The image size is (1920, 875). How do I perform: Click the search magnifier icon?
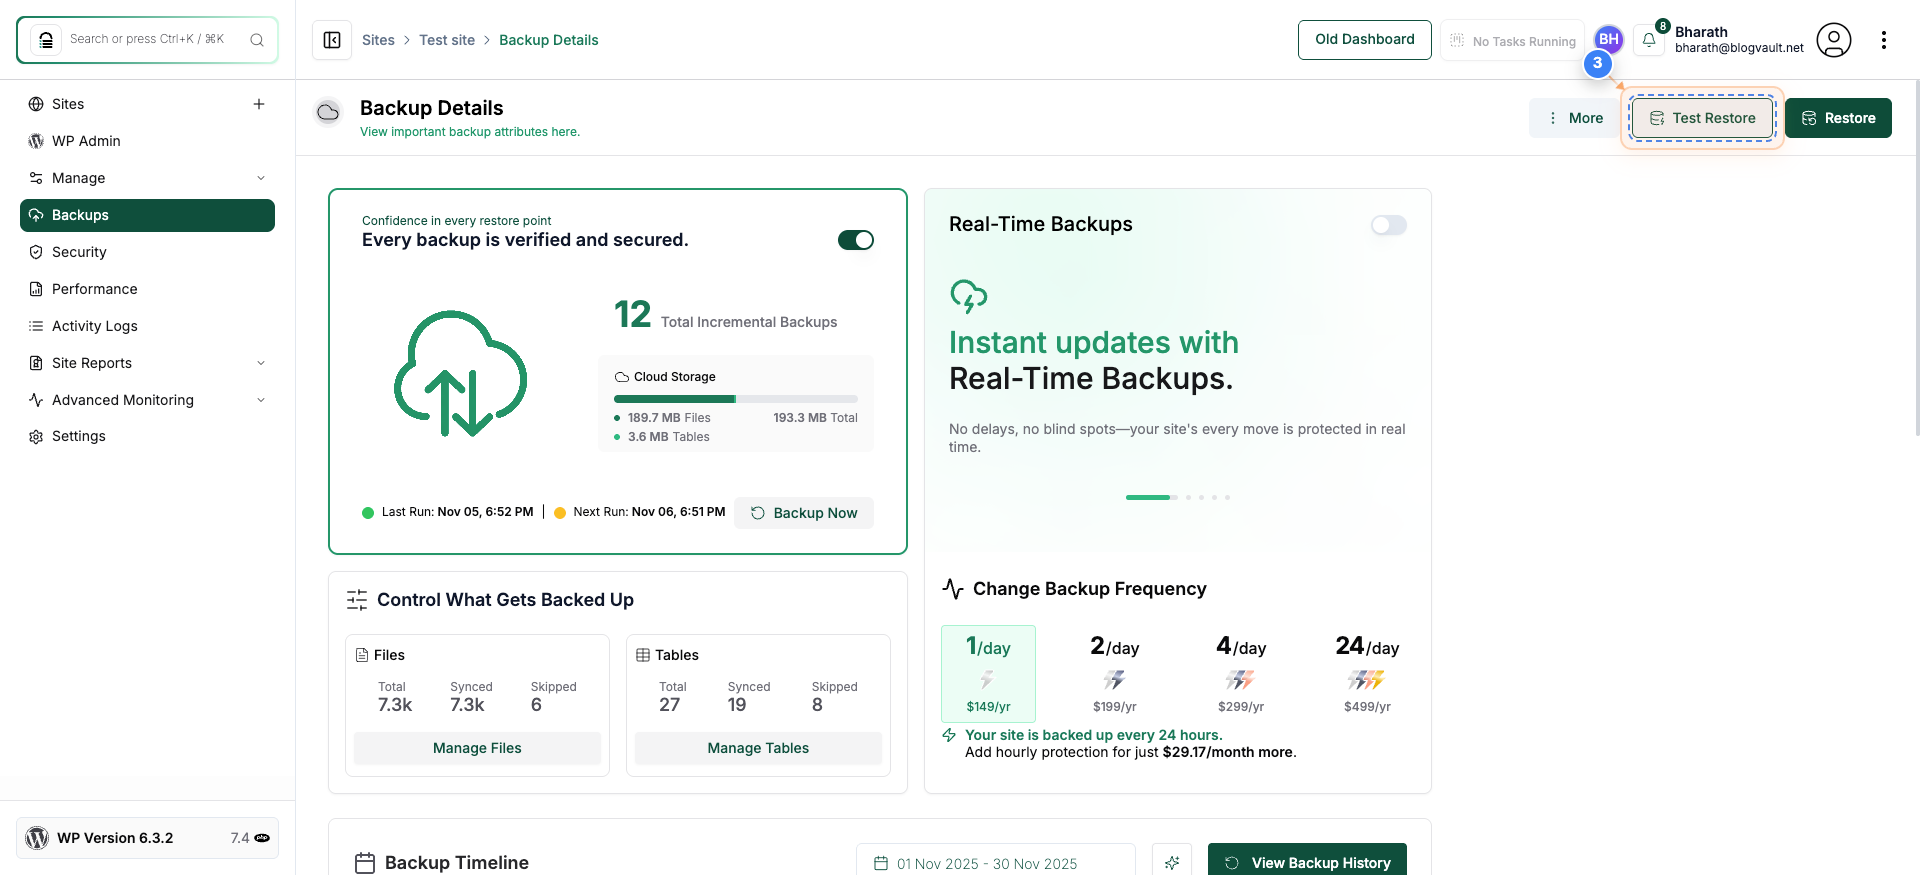click(257, 40)
